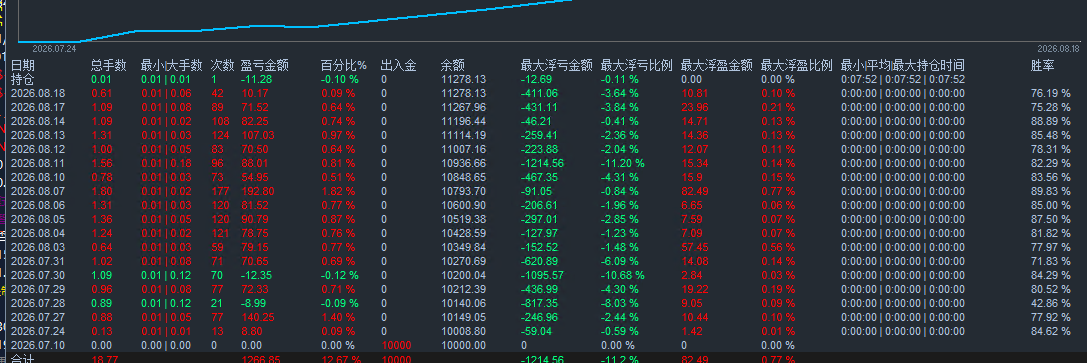The height and width of the screenshot is (363, 1087).
Task: Click the 1.82 % percentage cell
Action: click(338, 191)
